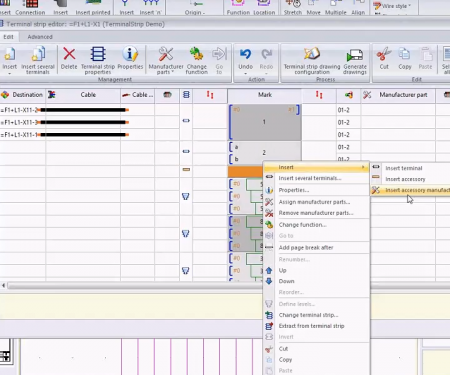
Task: Click Move tool in top toolbar
Action: (313, 7)
